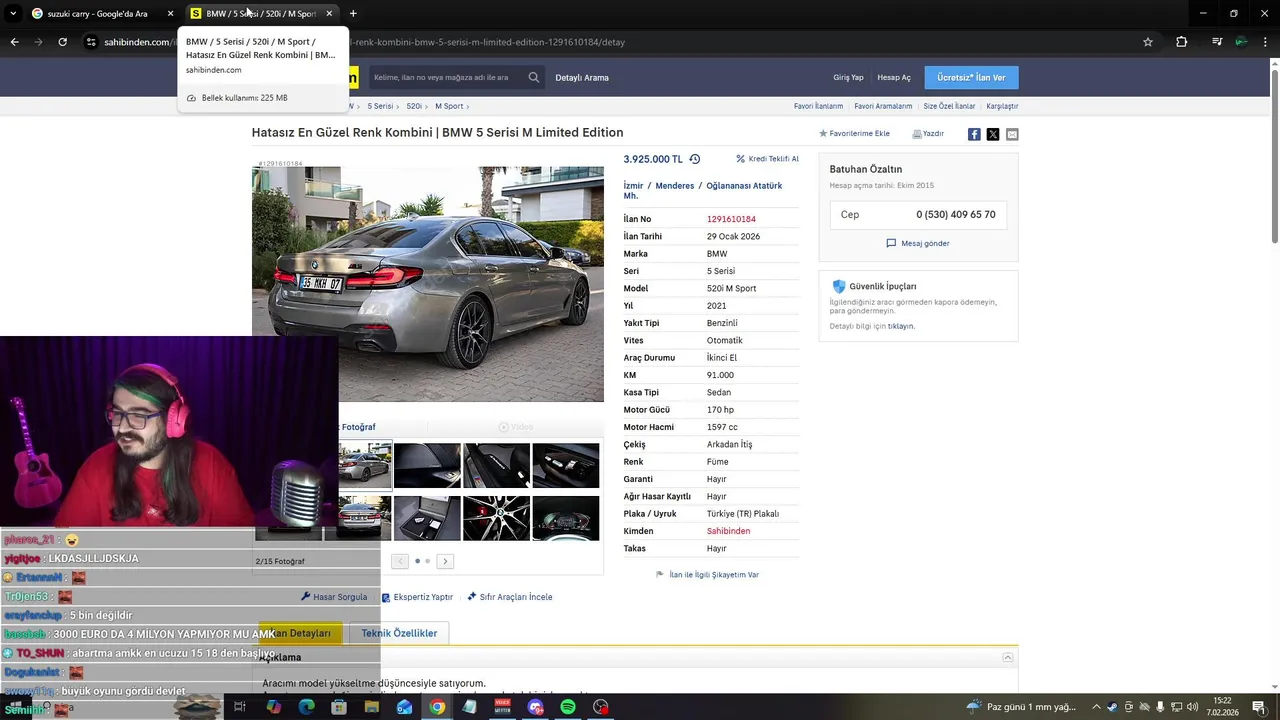Open Detaylı Arama
The width and height of the screenshot is (1280, 720).
point(582,77)
